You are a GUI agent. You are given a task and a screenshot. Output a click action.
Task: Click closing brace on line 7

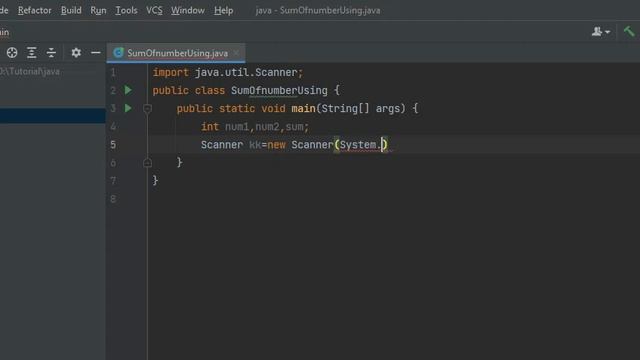click(x=155, y=180)
